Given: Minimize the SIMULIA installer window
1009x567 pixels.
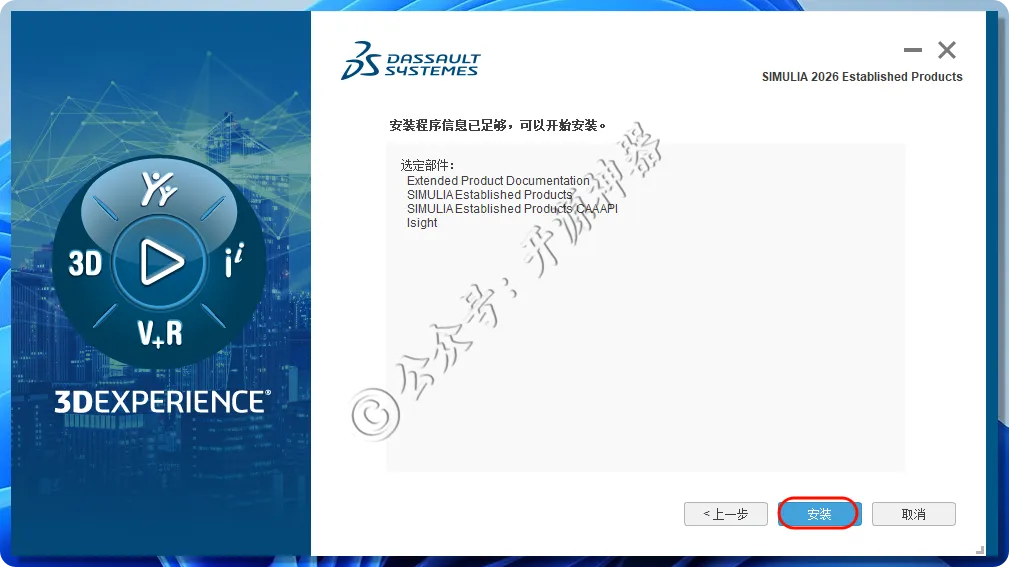Looking at the screenshot, I should coord(912,50).
